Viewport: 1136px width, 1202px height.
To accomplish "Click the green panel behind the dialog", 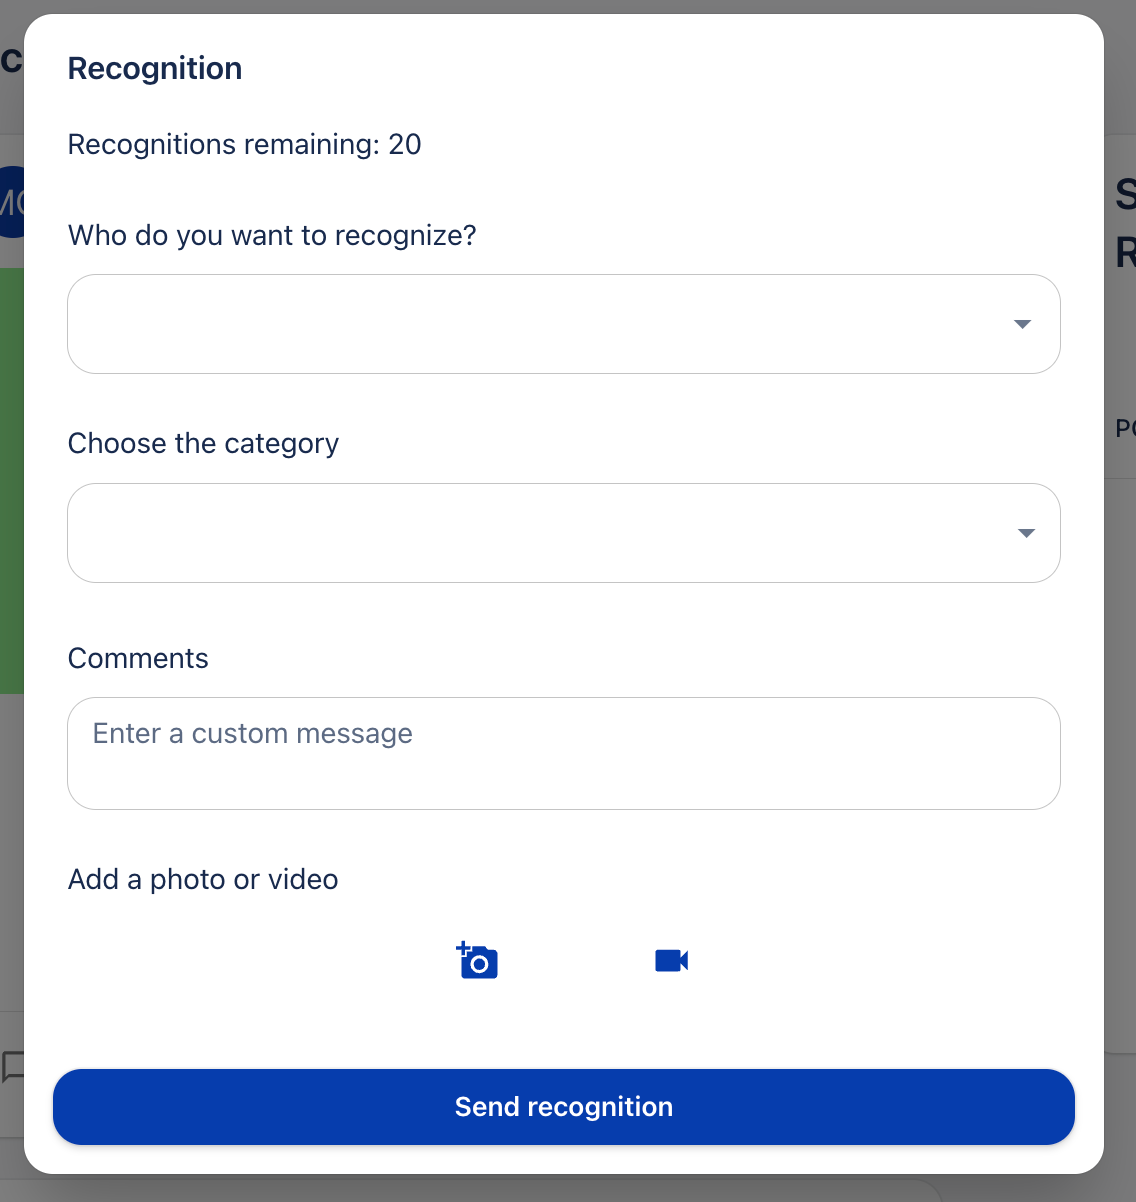I will 11,480.
